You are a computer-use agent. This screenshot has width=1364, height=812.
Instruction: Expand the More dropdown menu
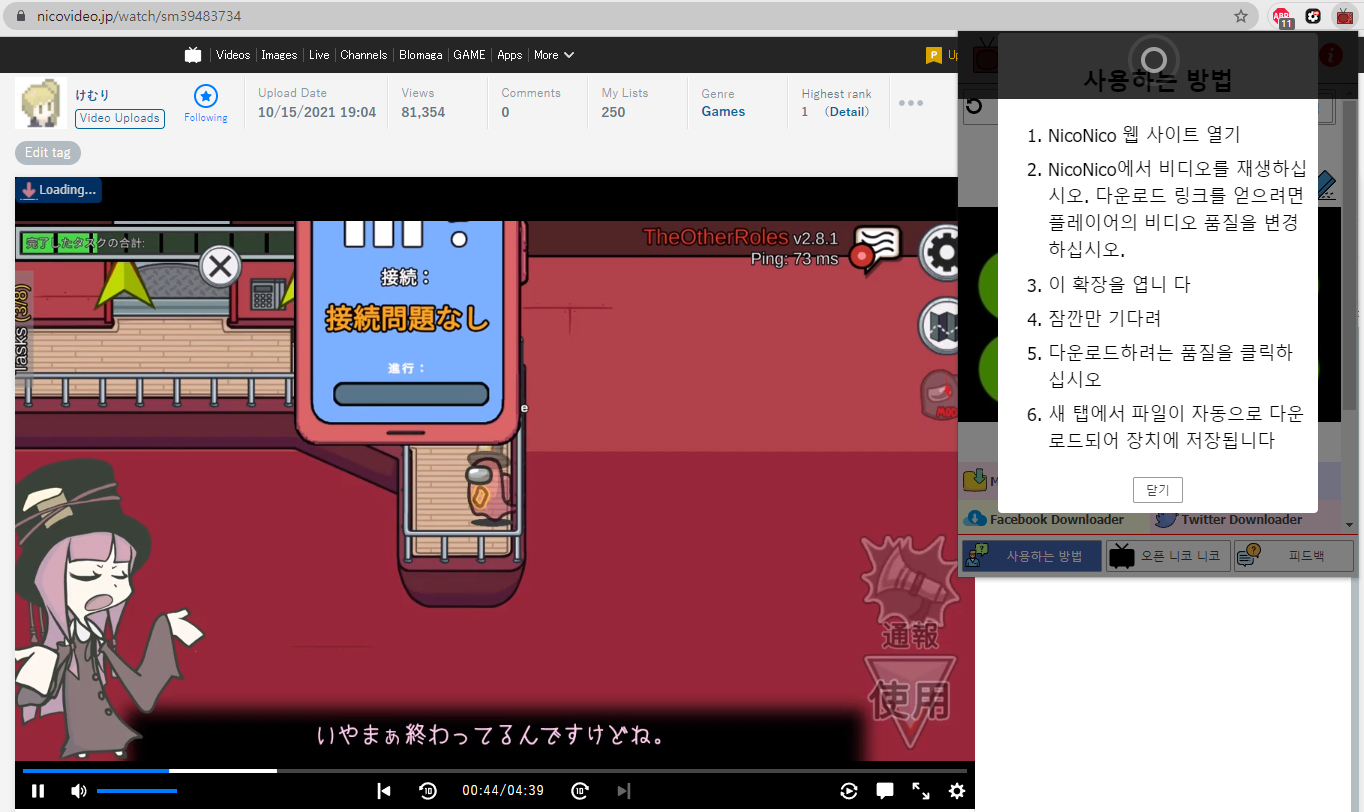[x=554, y=55]
